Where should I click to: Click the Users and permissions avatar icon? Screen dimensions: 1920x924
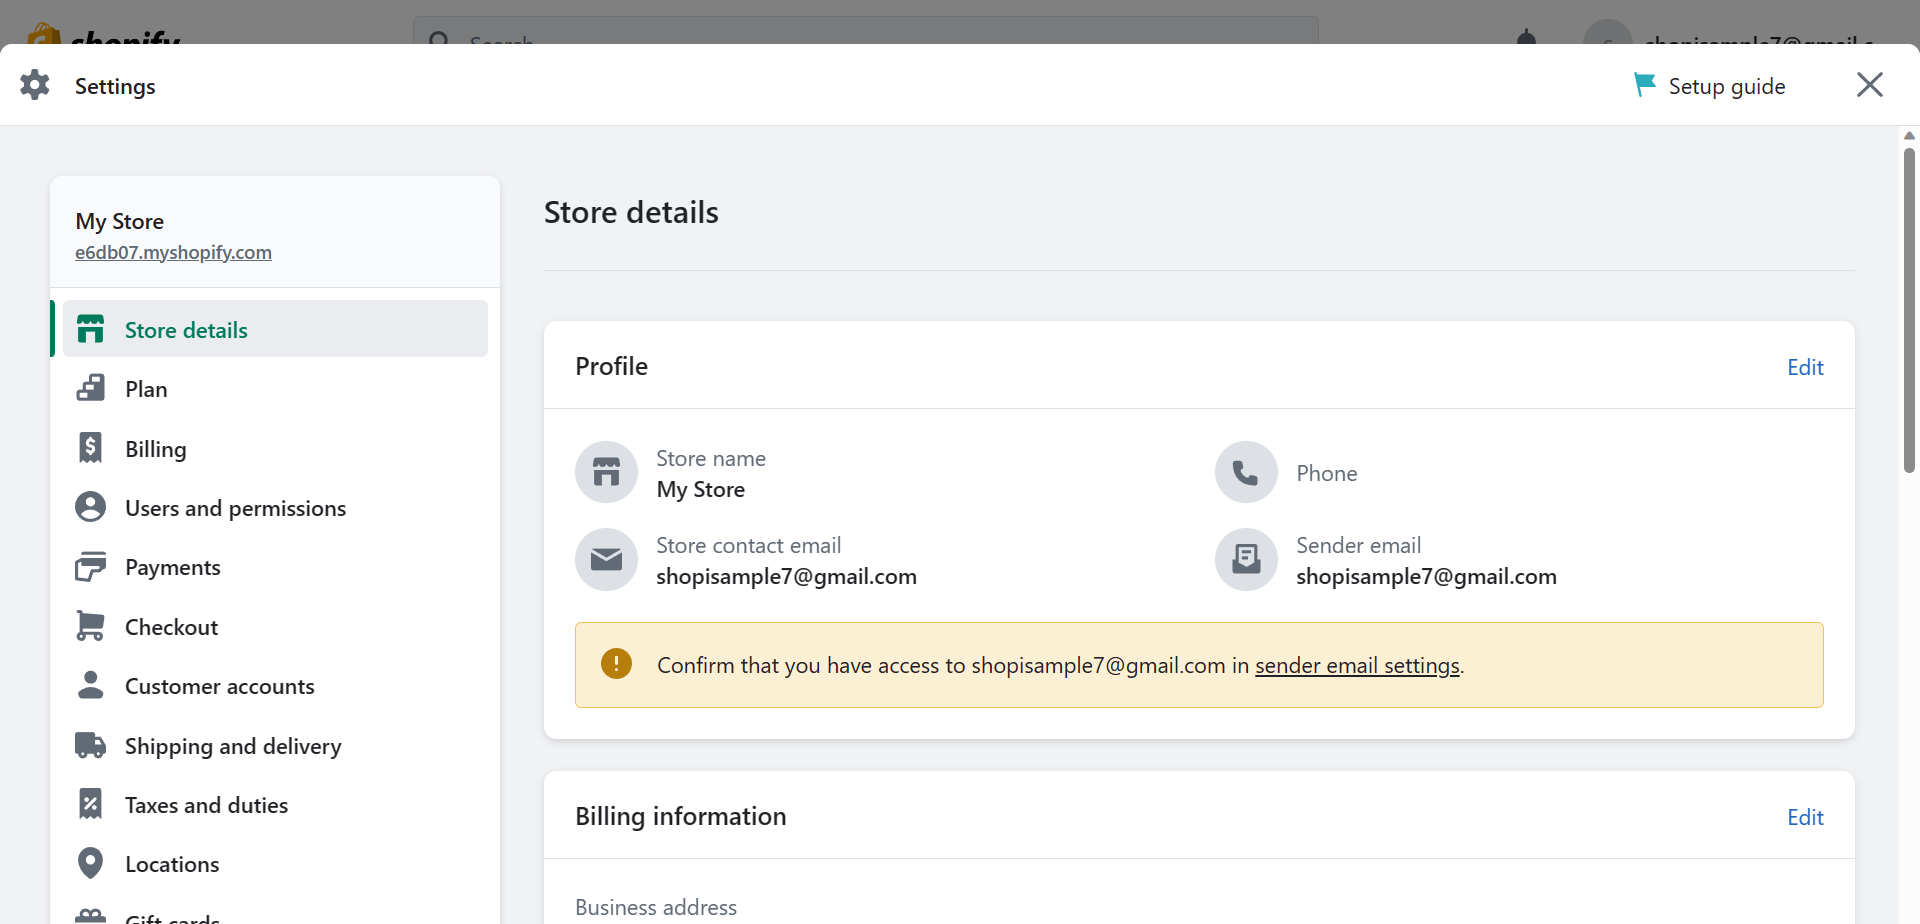pos(91,507)
